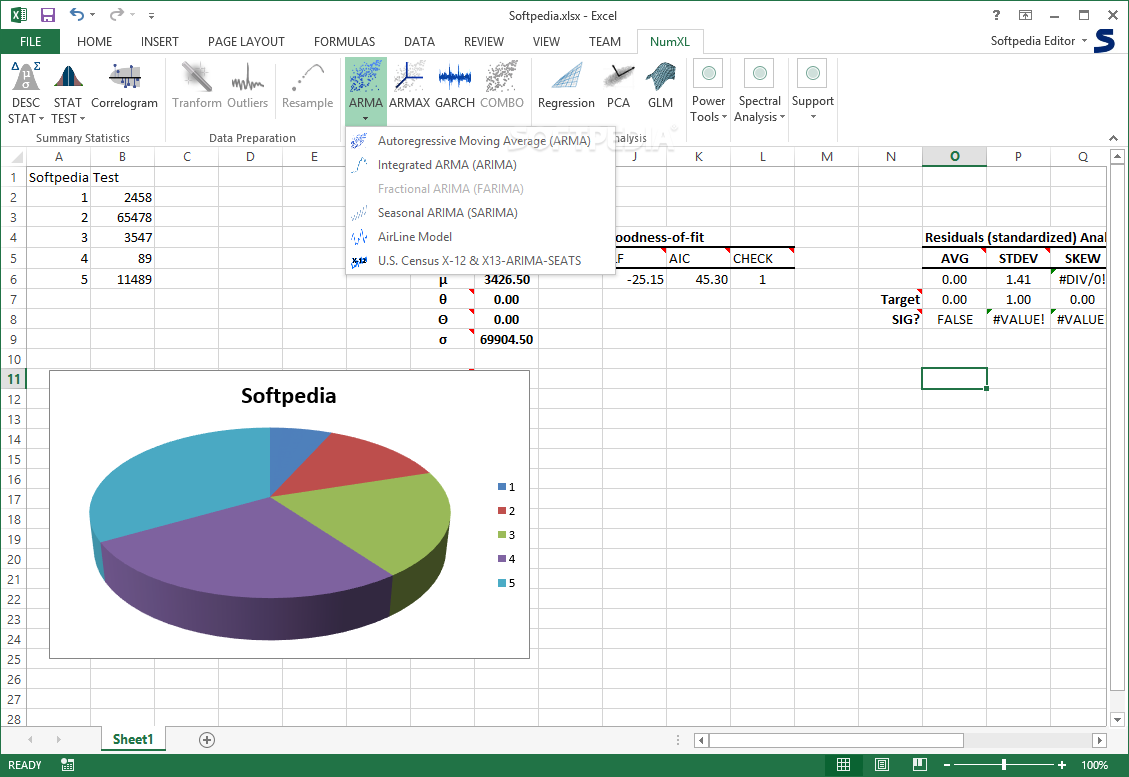
Task: Click the 100% zoom level
Action: click(1094, 765)
